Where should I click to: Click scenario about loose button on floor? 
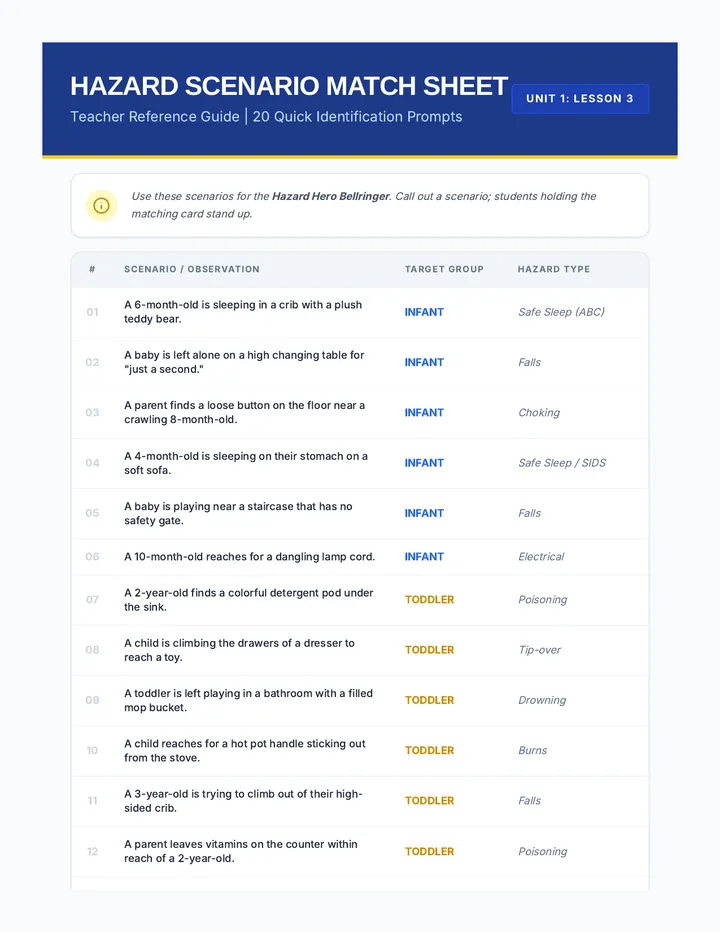tap(244, 413)
